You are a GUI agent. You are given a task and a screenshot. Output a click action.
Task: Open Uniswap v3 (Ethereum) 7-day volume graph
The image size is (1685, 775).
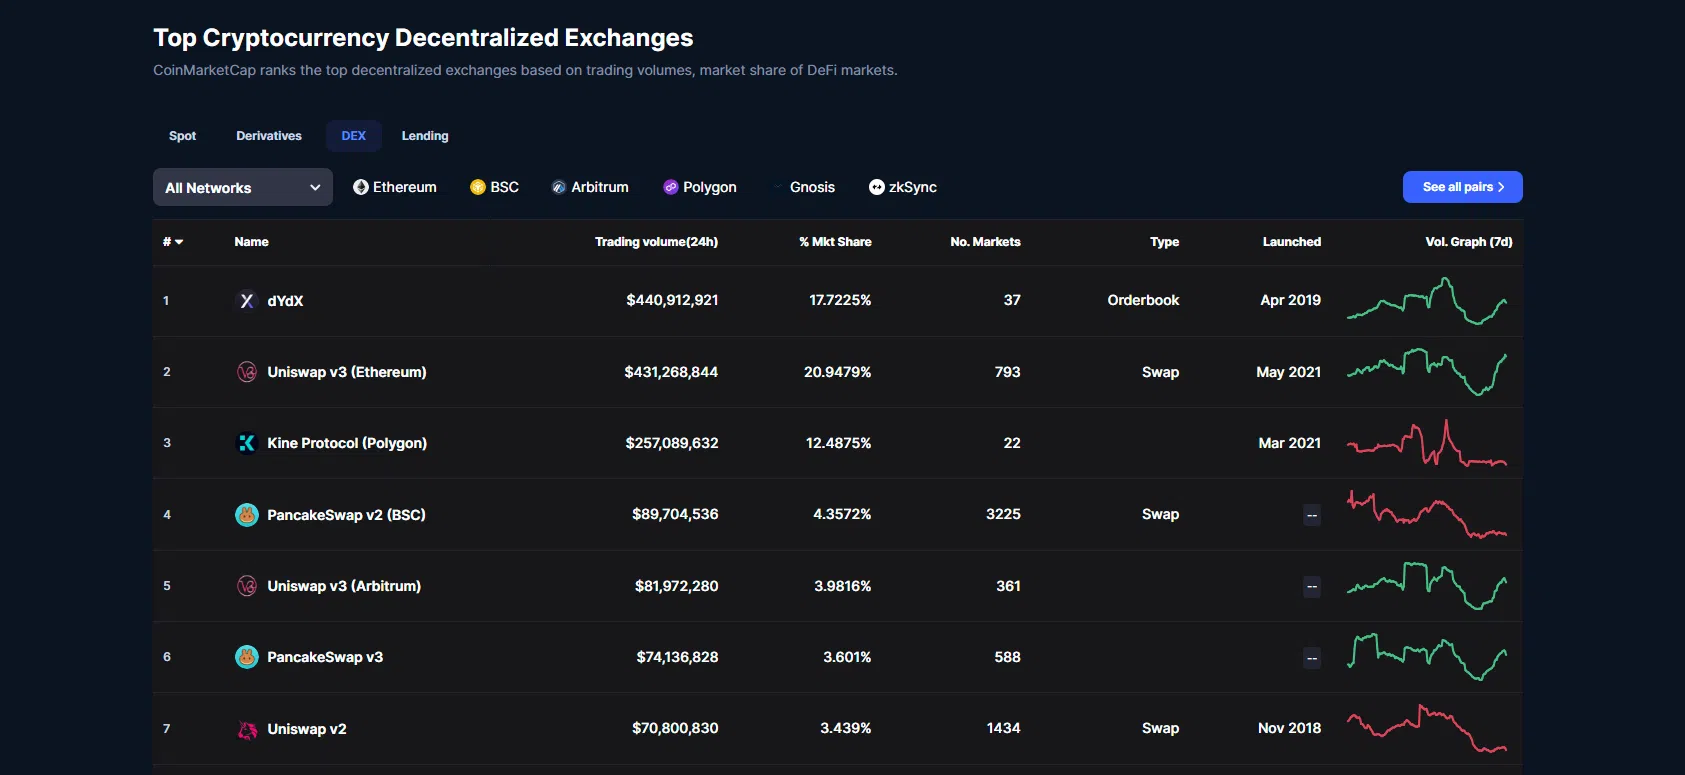click(x=1427, y=372)
